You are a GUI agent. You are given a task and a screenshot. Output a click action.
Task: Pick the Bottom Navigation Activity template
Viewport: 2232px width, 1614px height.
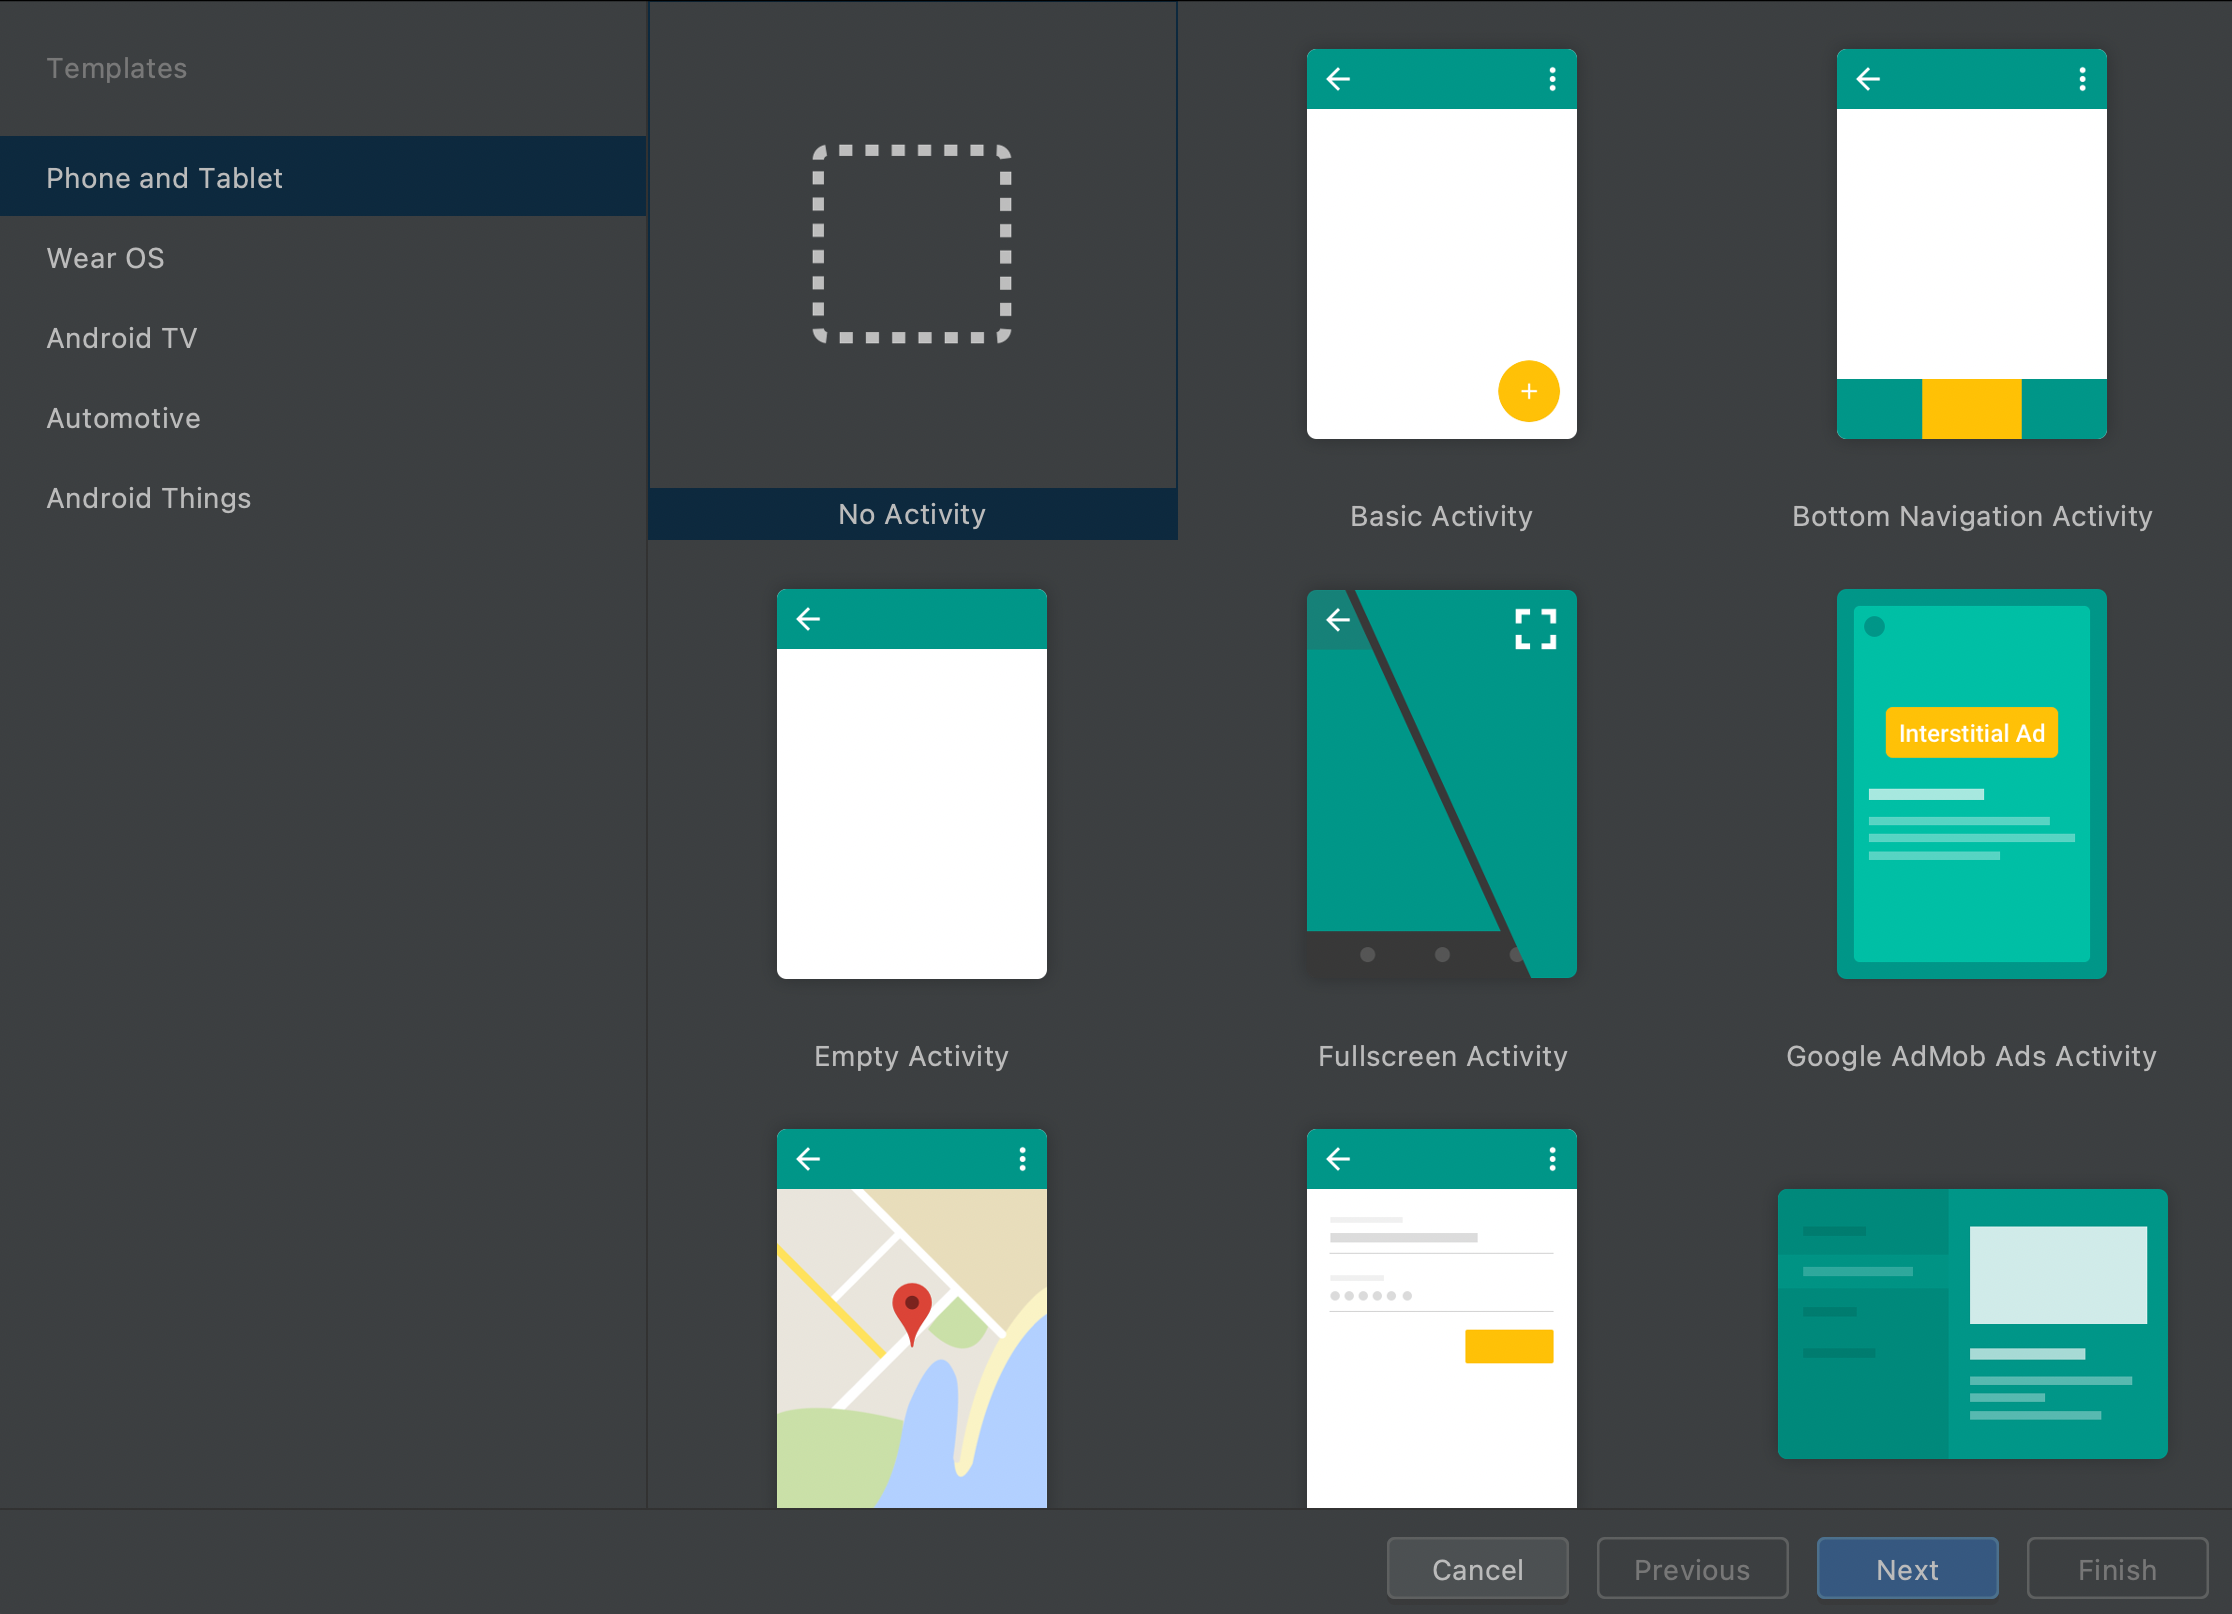click(1971, 244)
